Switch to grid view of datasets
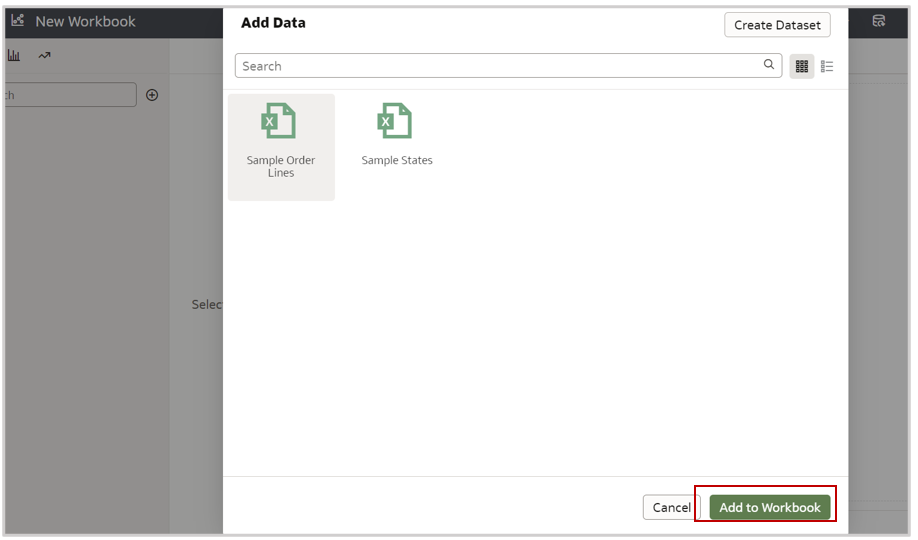The height and width of the screenshot is (540, 918). click(802, 66)
